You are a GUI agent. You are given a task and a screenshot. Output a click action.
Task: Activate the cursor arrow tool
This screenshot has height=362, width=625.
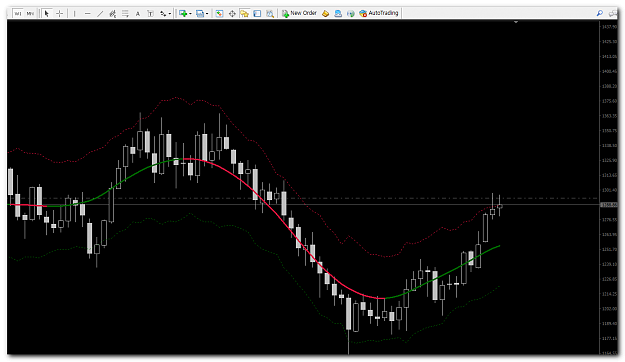[47, 14]
